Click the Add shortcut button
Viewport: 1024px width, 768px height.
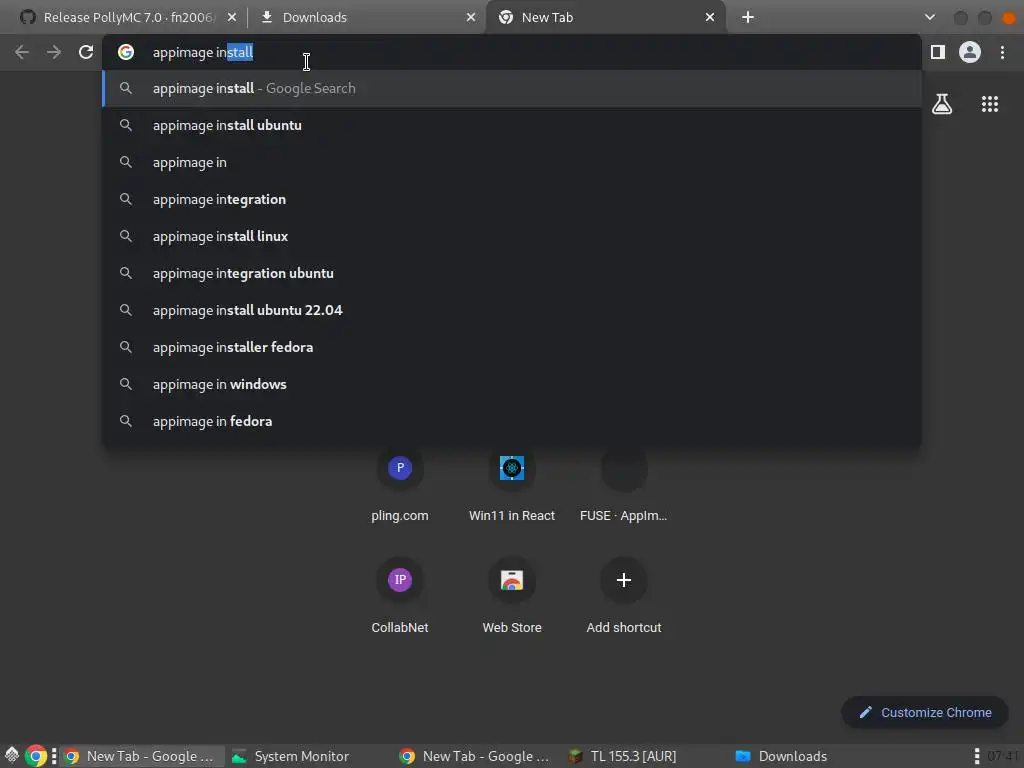coord(624,596)
